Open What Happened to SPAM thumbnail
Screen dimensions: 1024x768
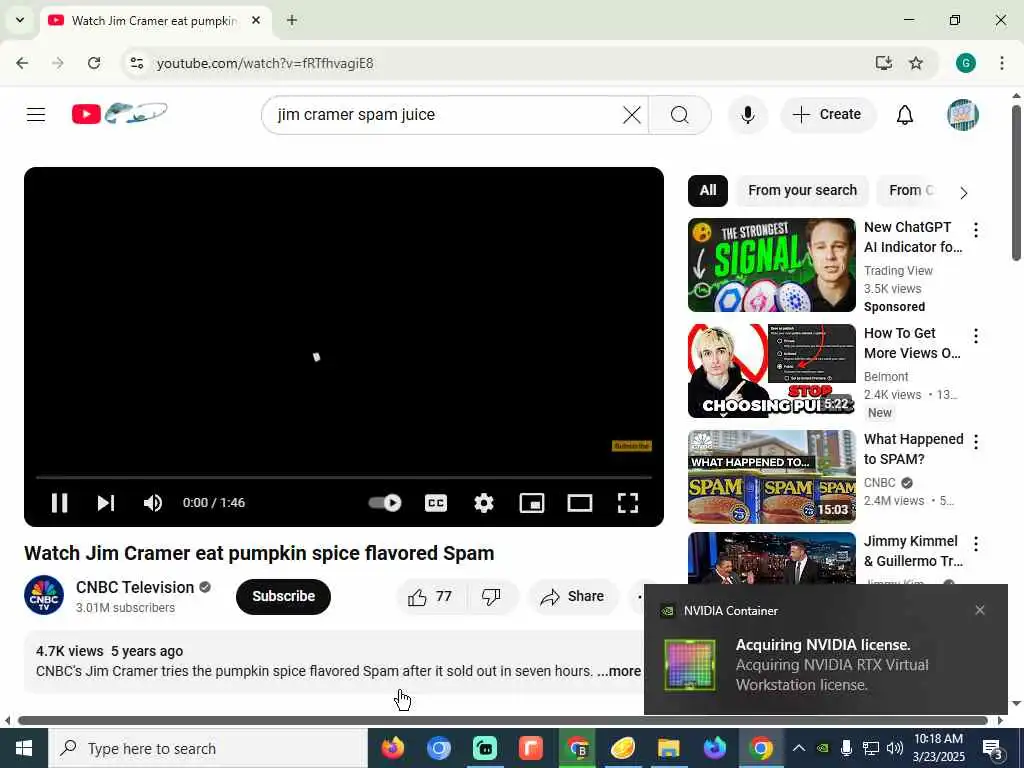pos(771,477)
